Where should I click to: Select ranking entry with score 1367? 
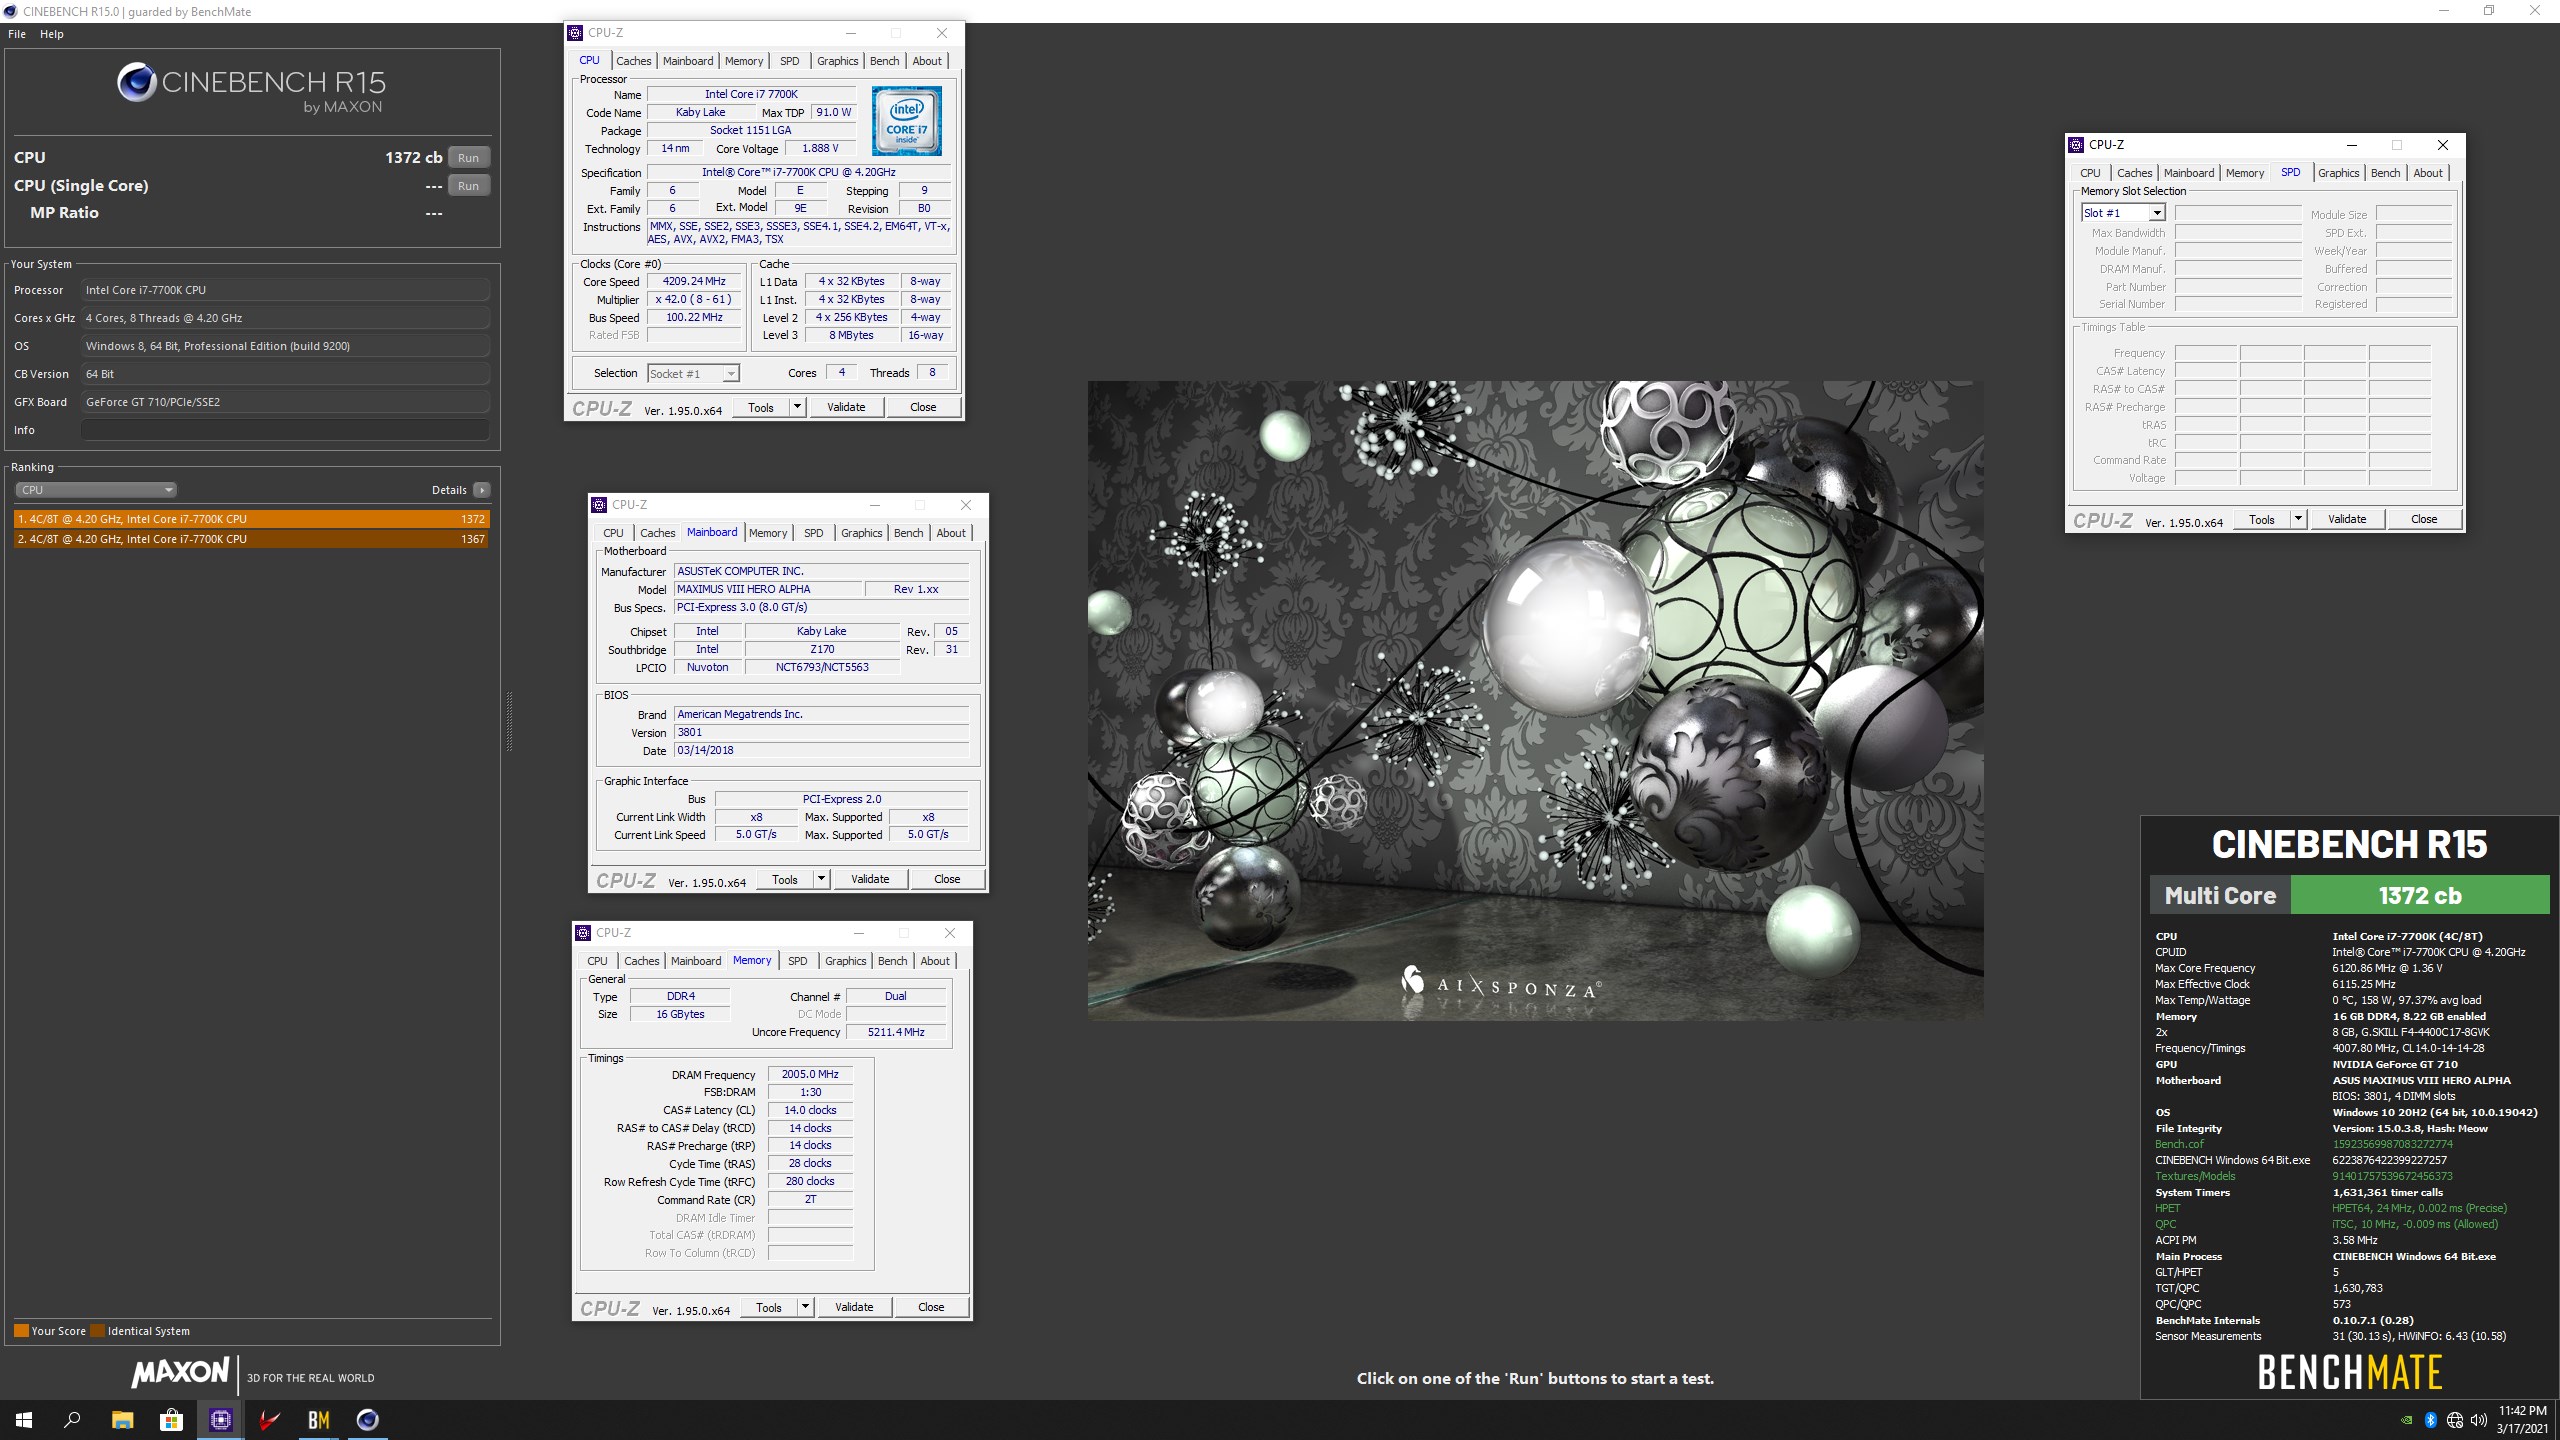point(252,539)
